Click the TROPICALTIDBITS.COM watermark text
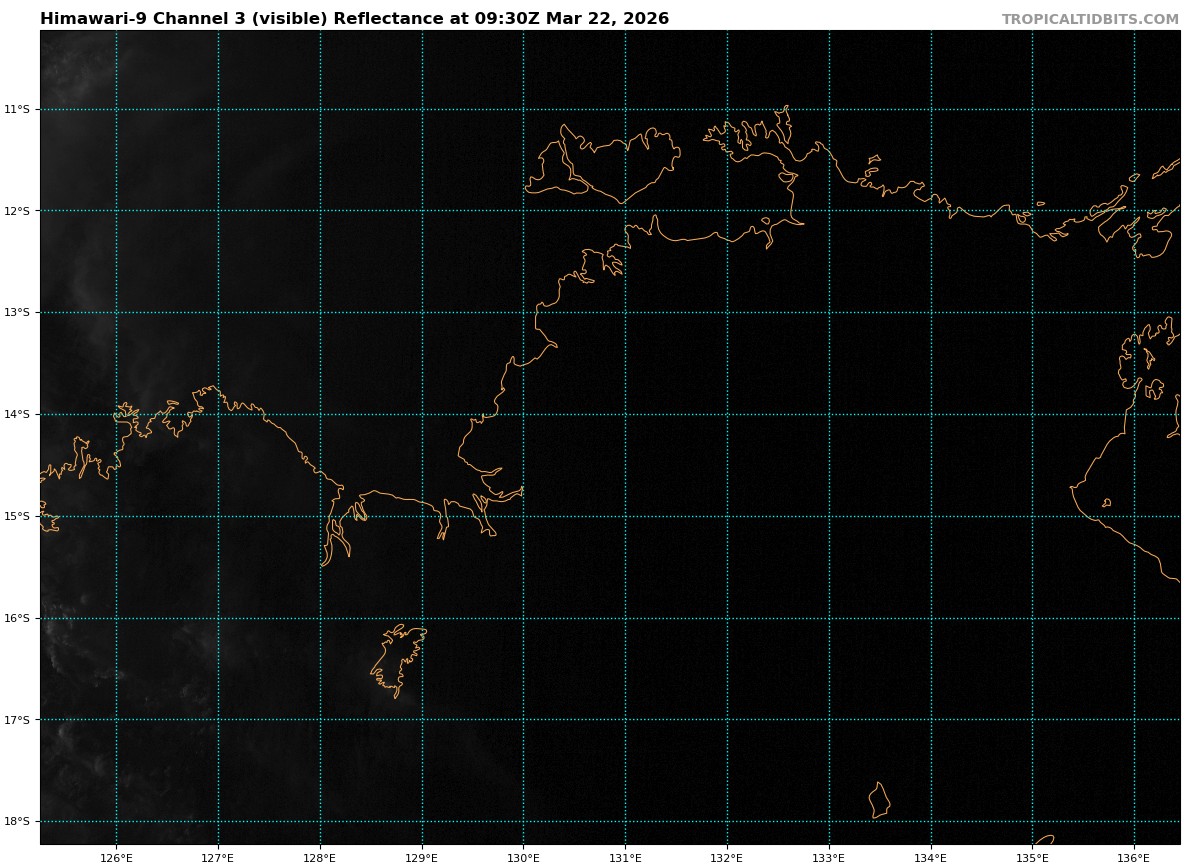Viewport: 1200px width, 867px height. [1090, 19]
